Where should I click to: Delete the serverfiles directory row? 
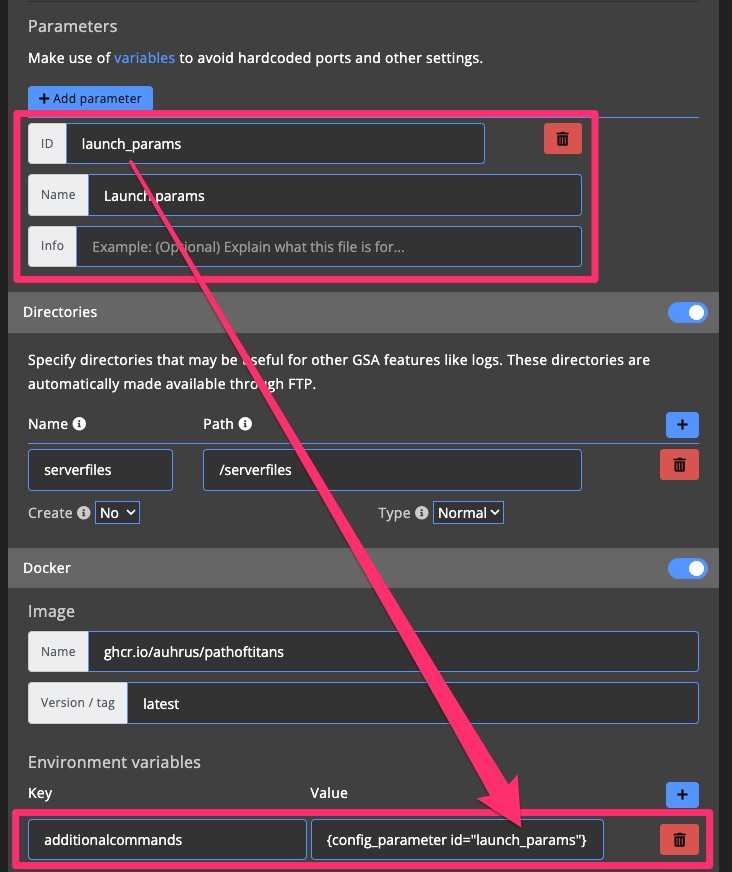(x=679, y=464)
